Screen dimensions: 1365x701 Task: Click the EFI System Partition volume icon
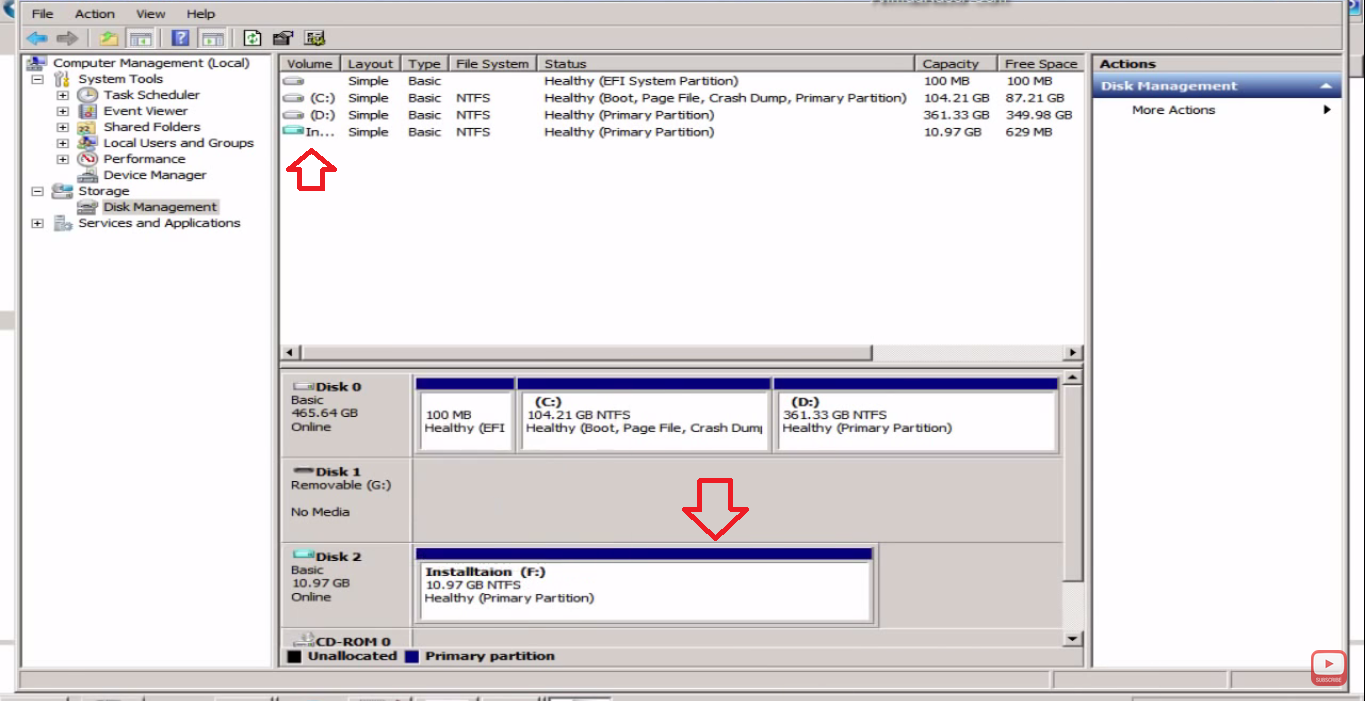[293, 81]
